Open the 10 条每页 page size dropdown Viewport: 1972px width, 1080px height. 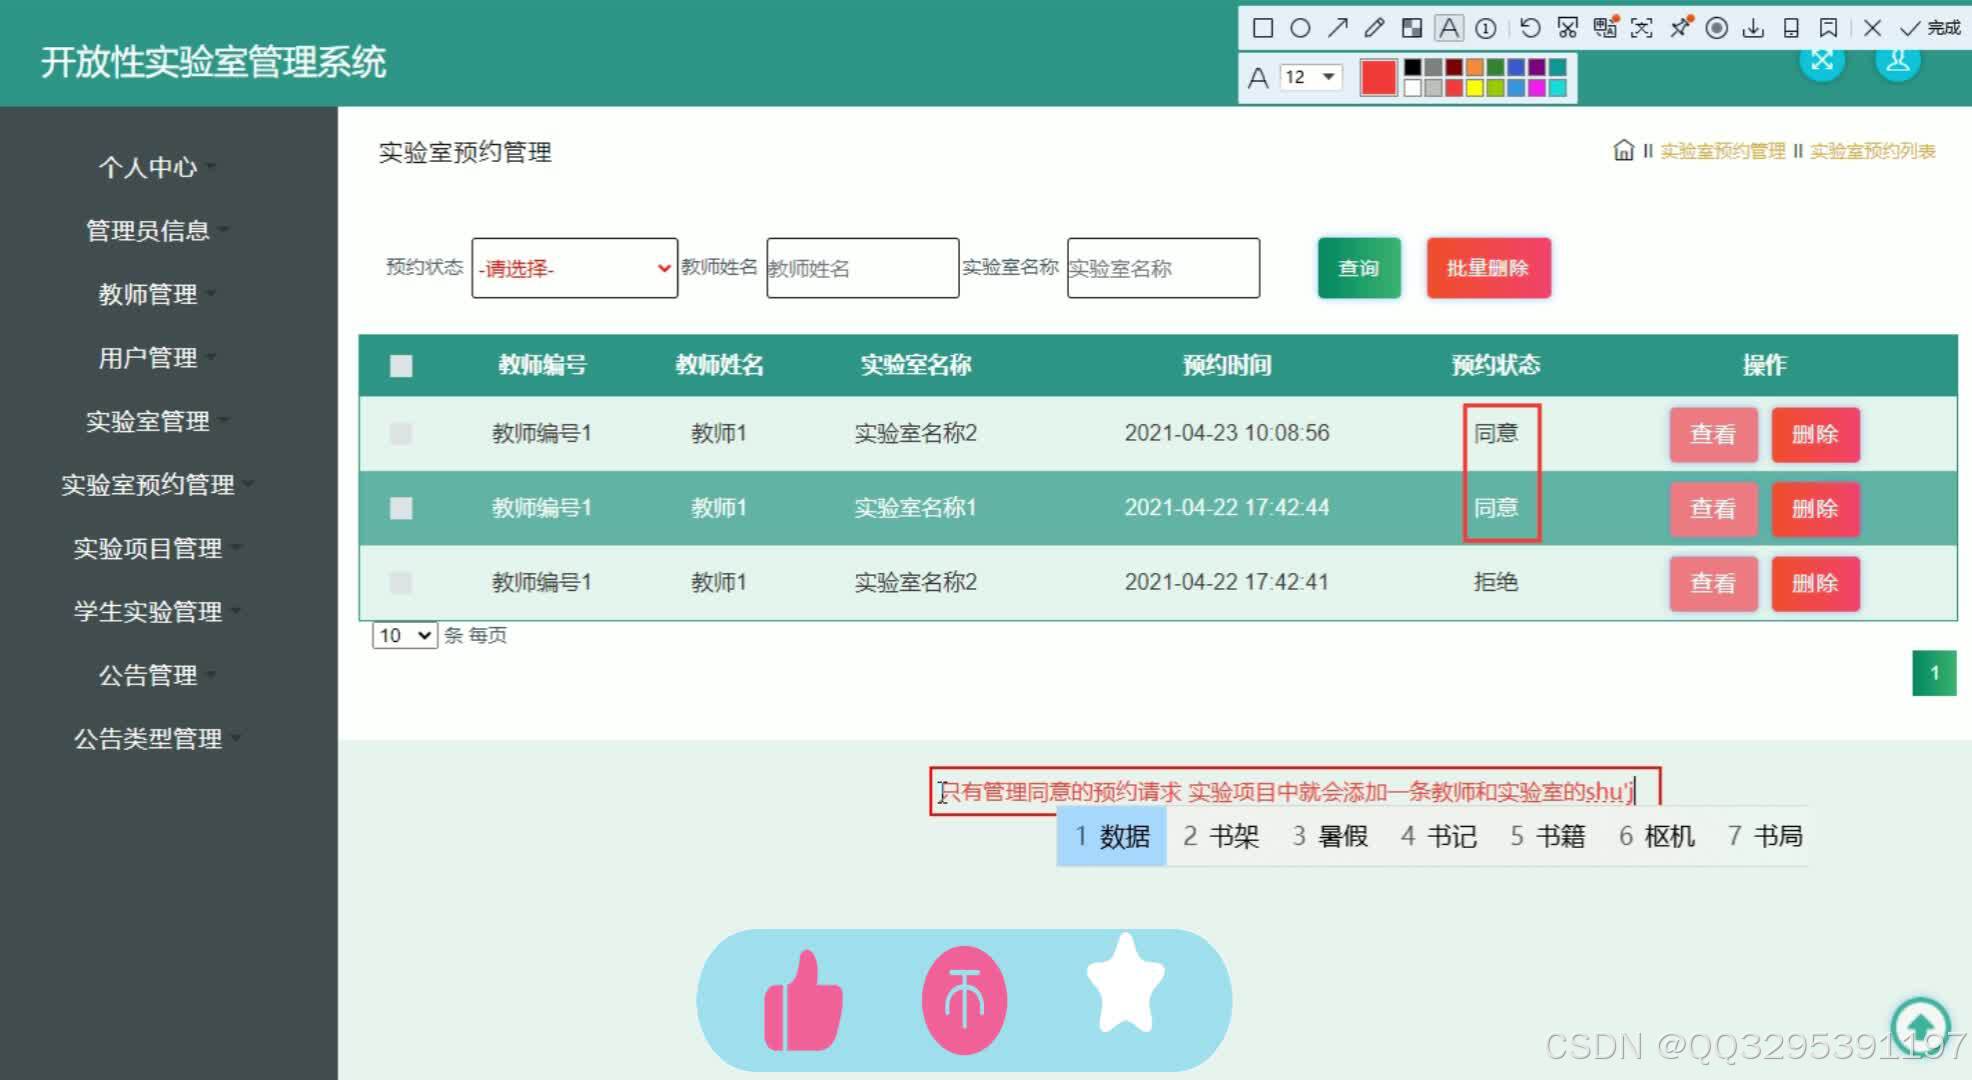[x=405, y=635]
